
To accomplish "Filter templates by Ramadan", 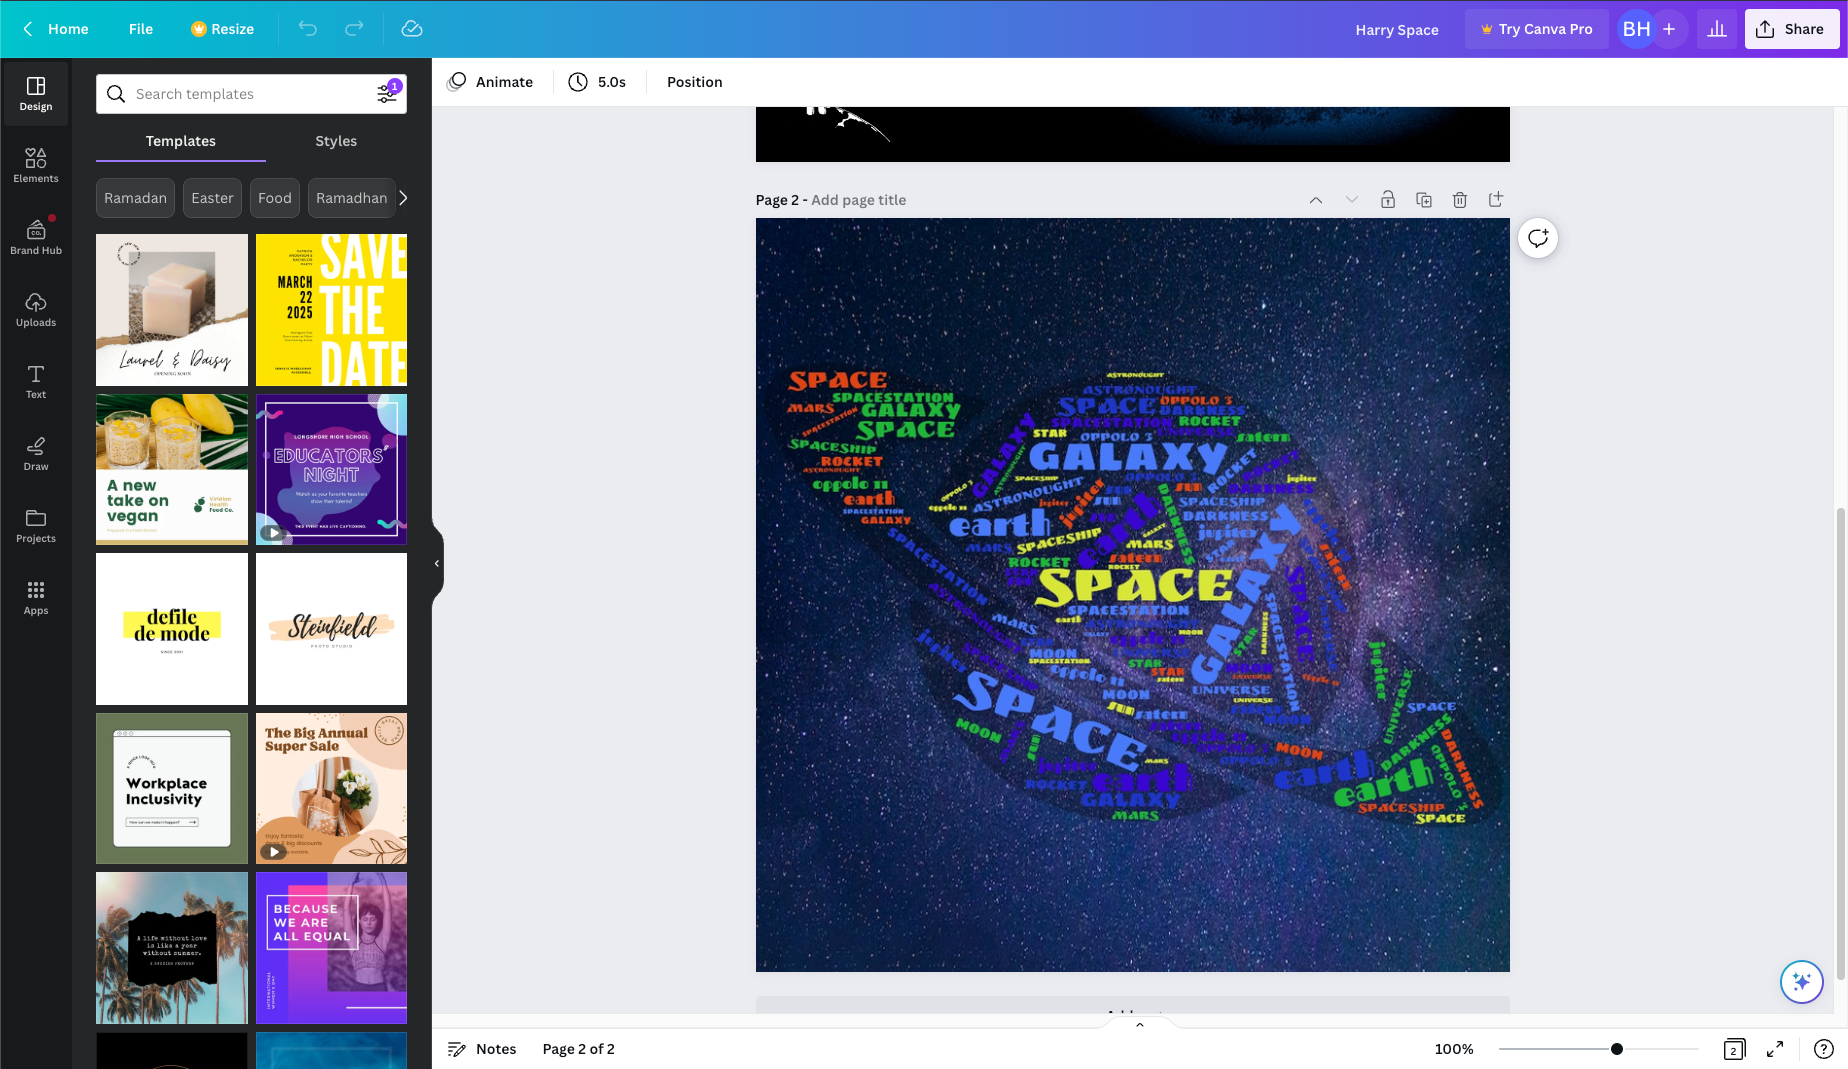I will click(136, 198).
